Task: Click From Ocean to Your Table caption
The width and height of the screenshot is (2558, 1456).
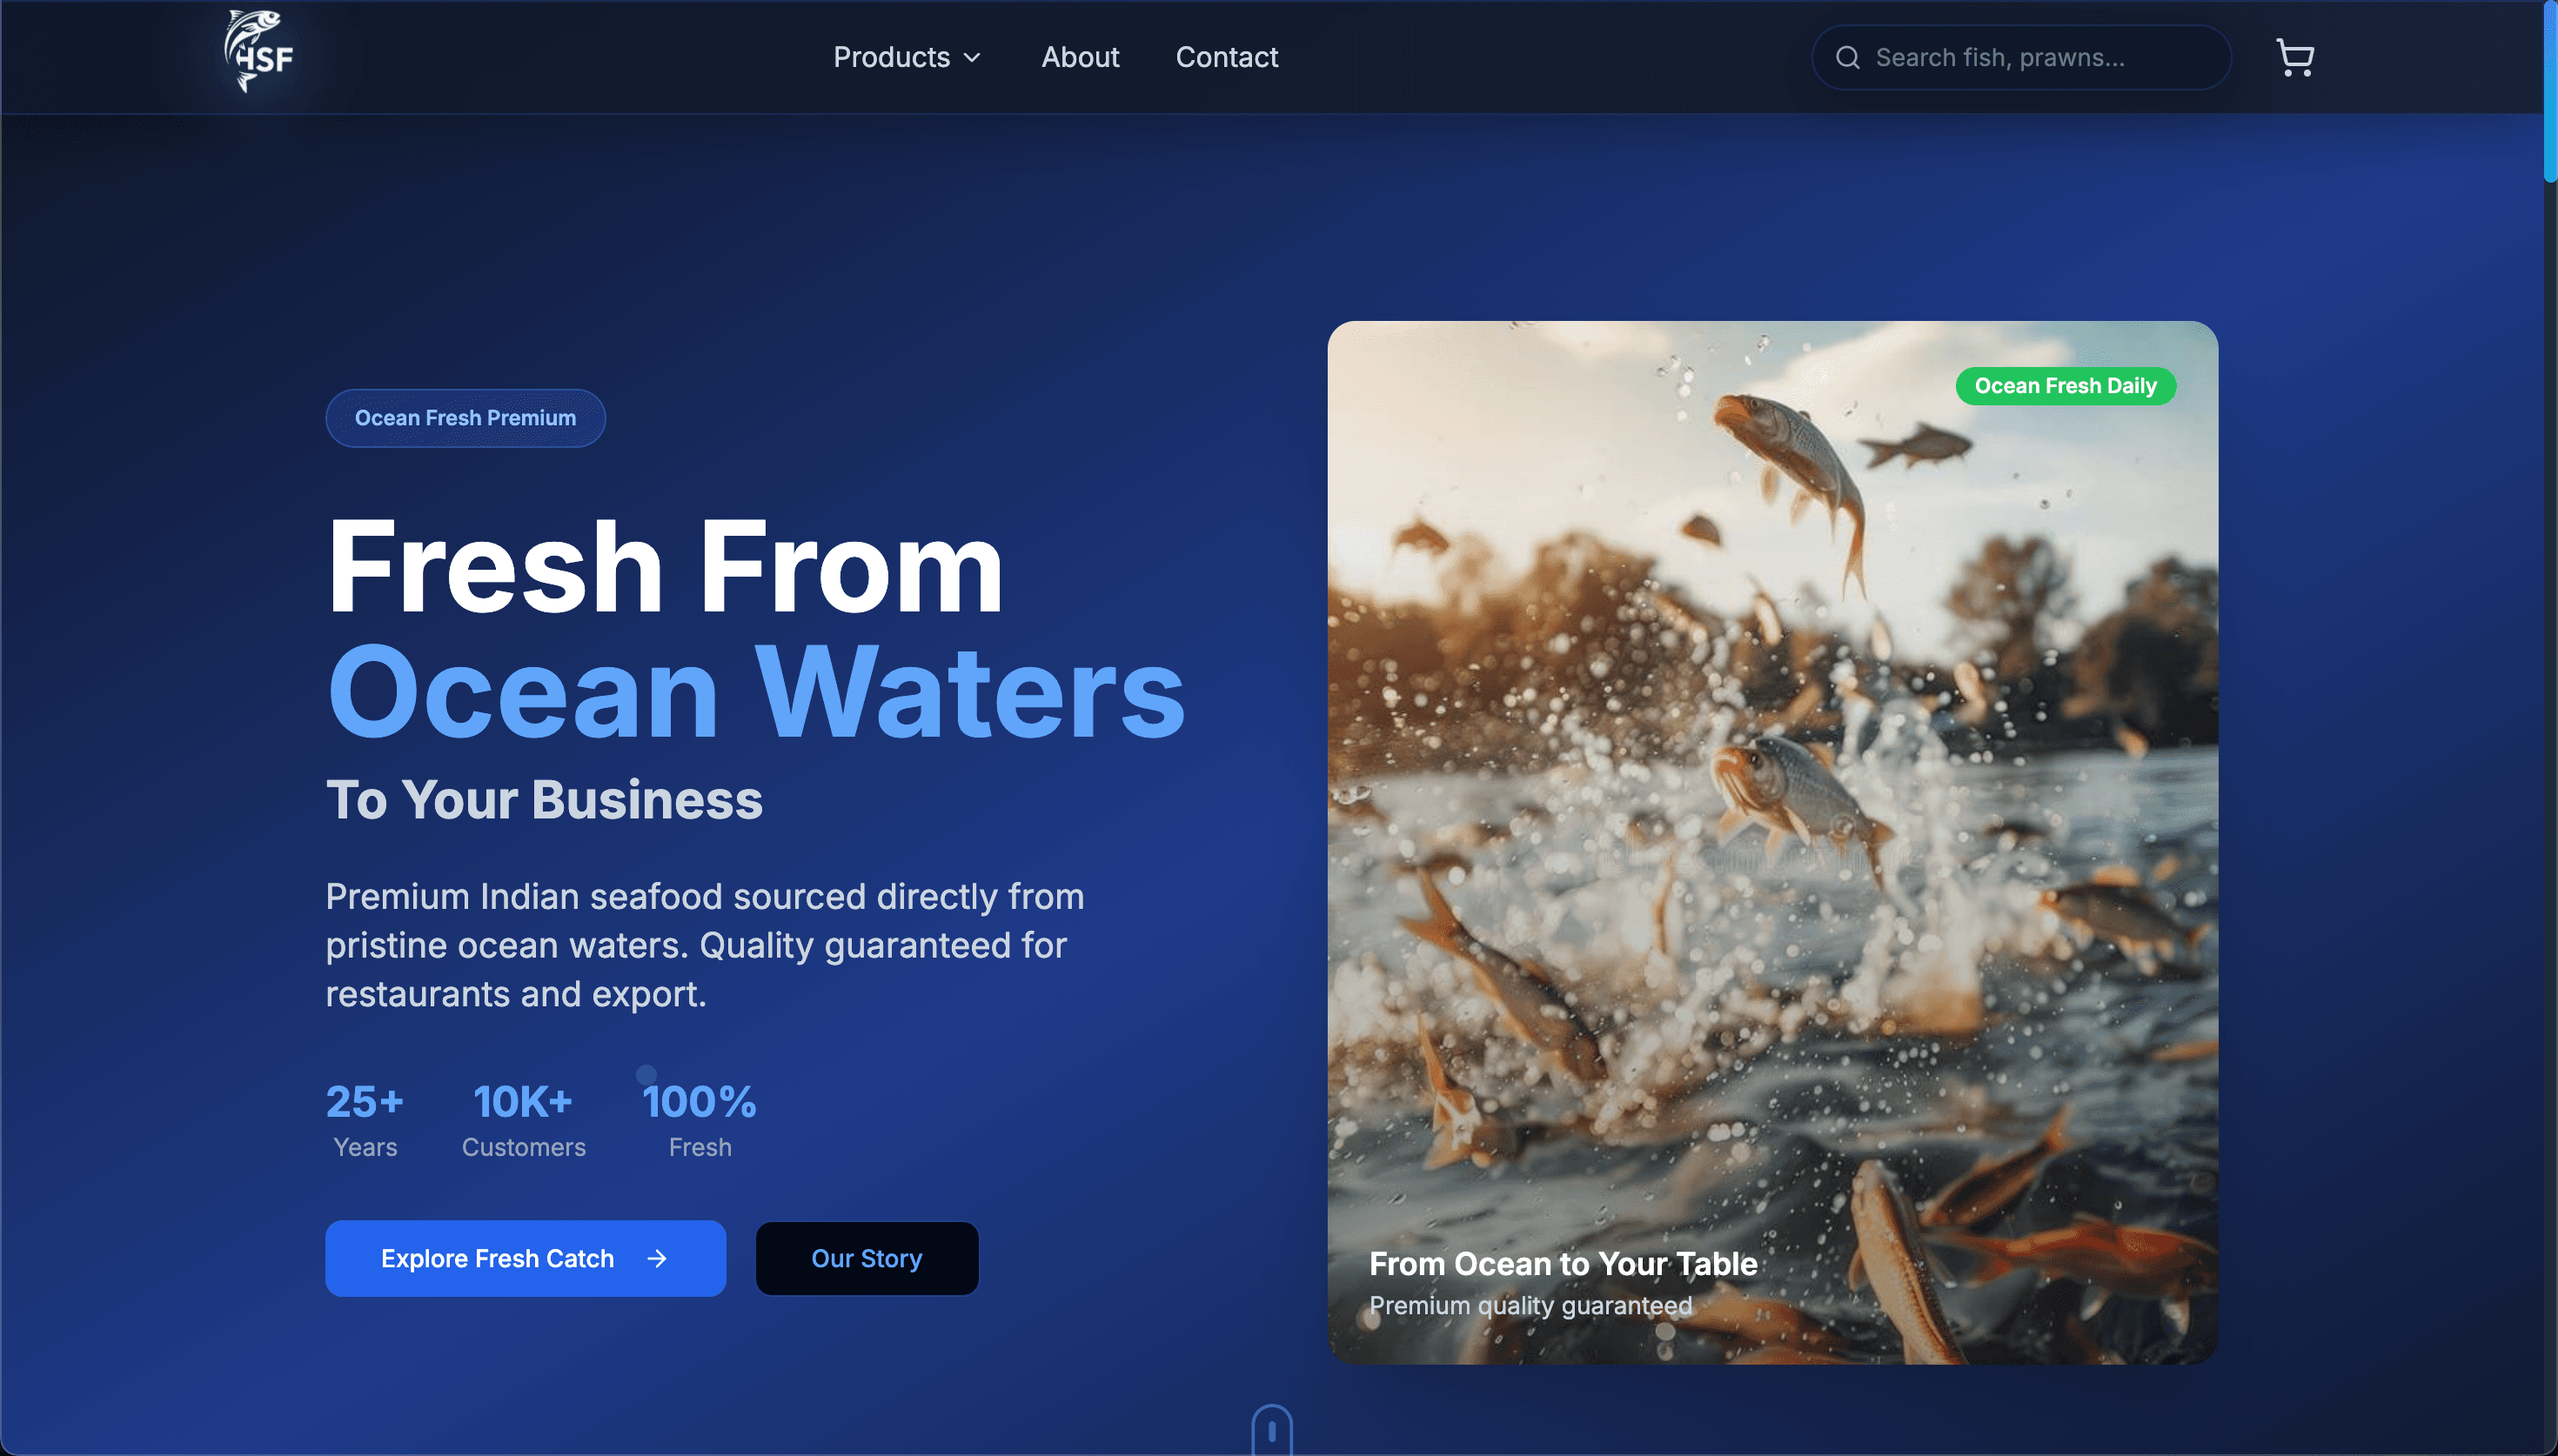Action: 1562,1264
